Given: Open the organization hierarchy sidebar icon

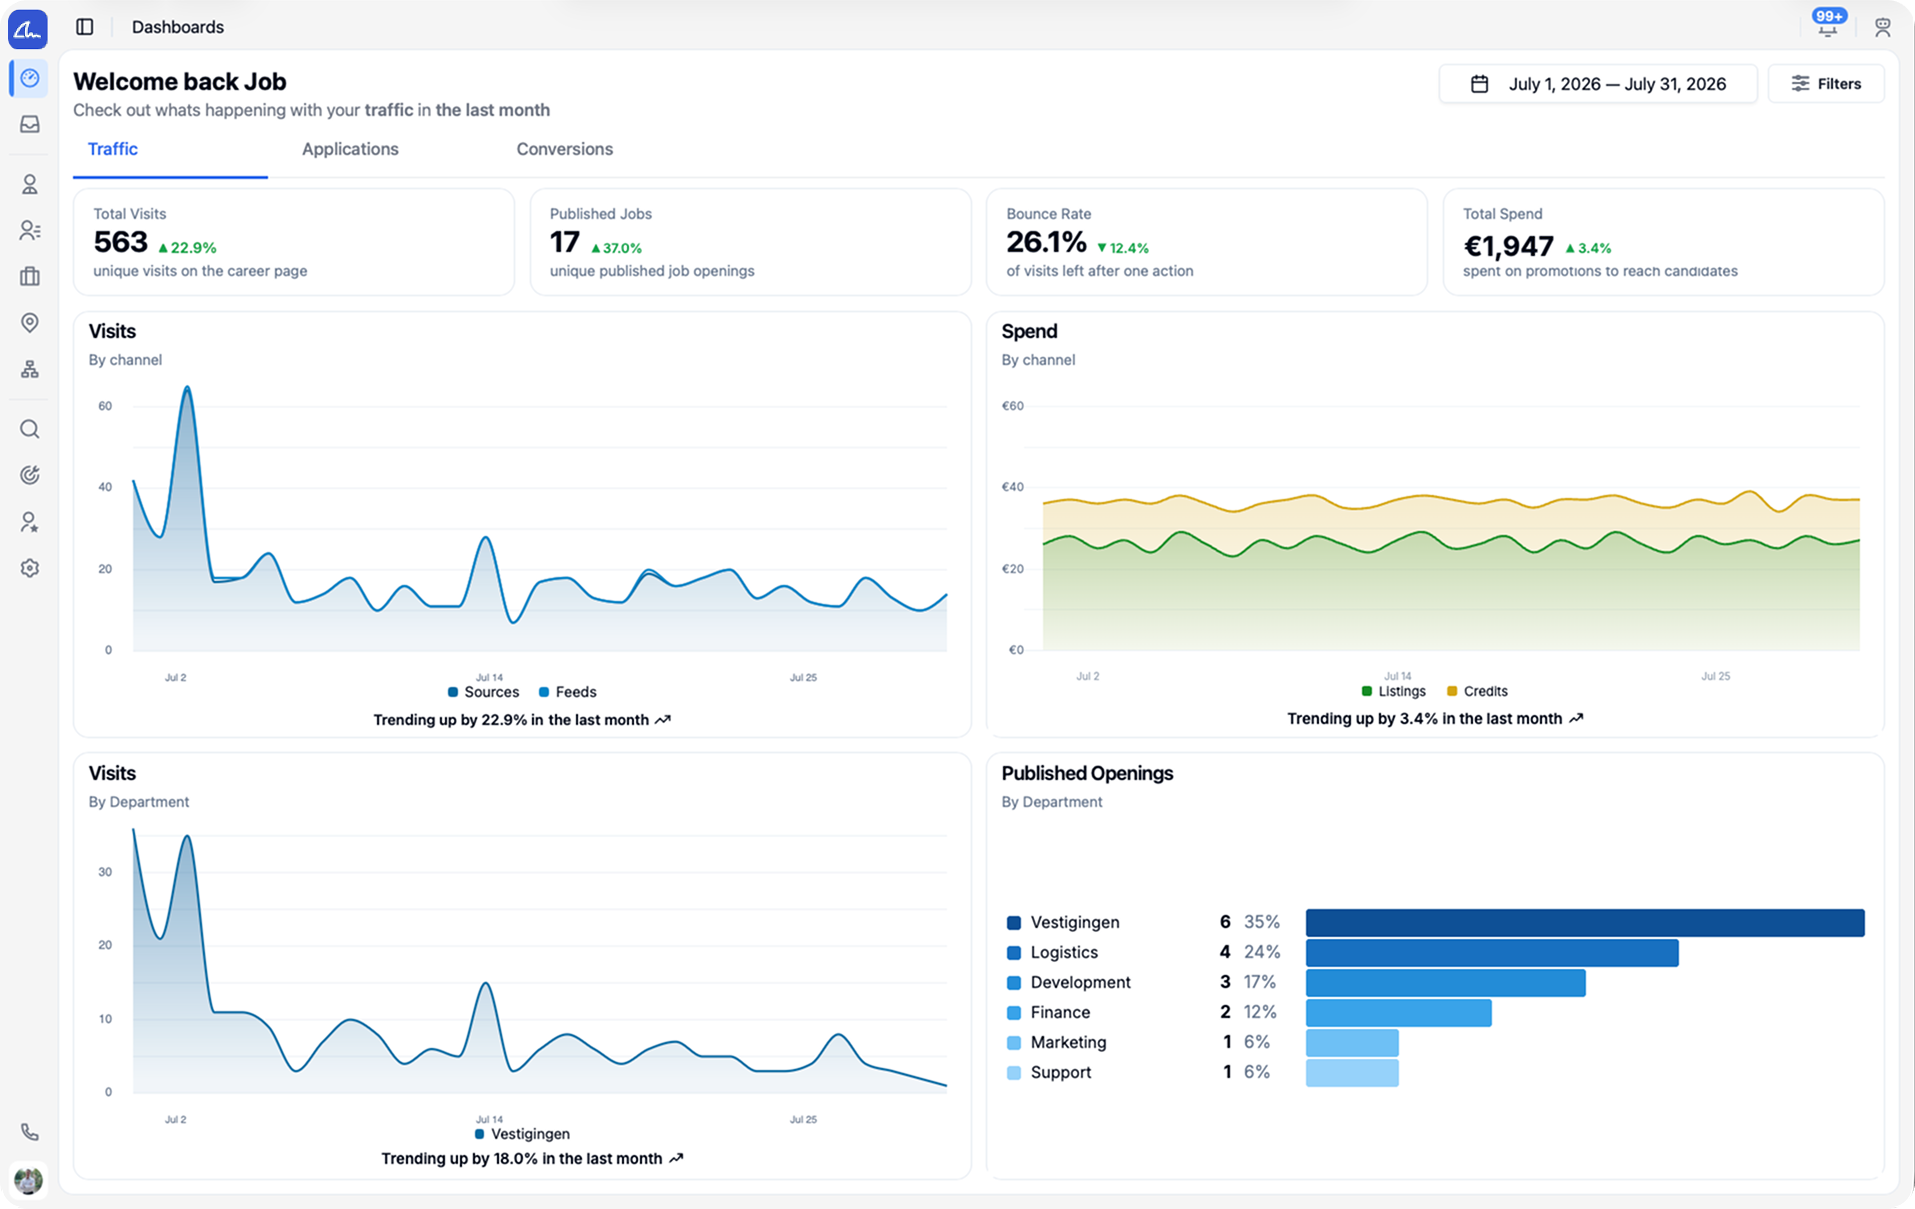Looking at the screenshot, I should pos(30,369).
